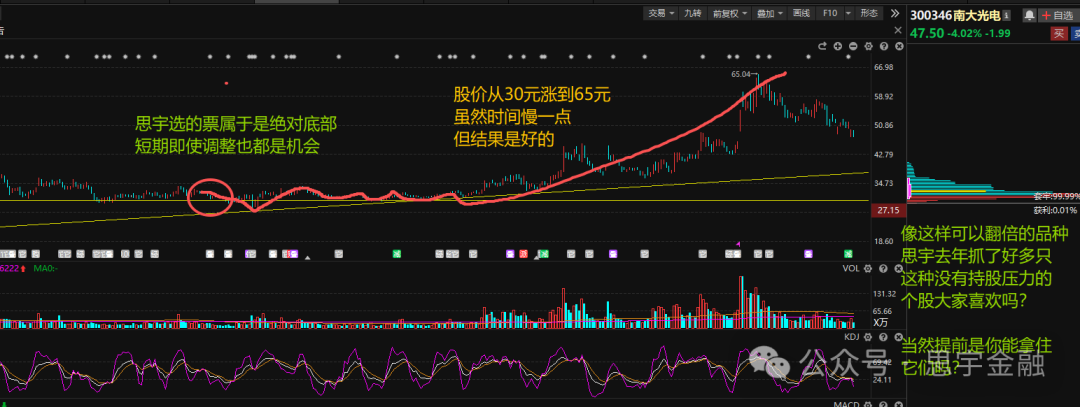This screenshot has height=407, width=1080.
Task: Click the chart share arrow icon
Action: (822, 45)
